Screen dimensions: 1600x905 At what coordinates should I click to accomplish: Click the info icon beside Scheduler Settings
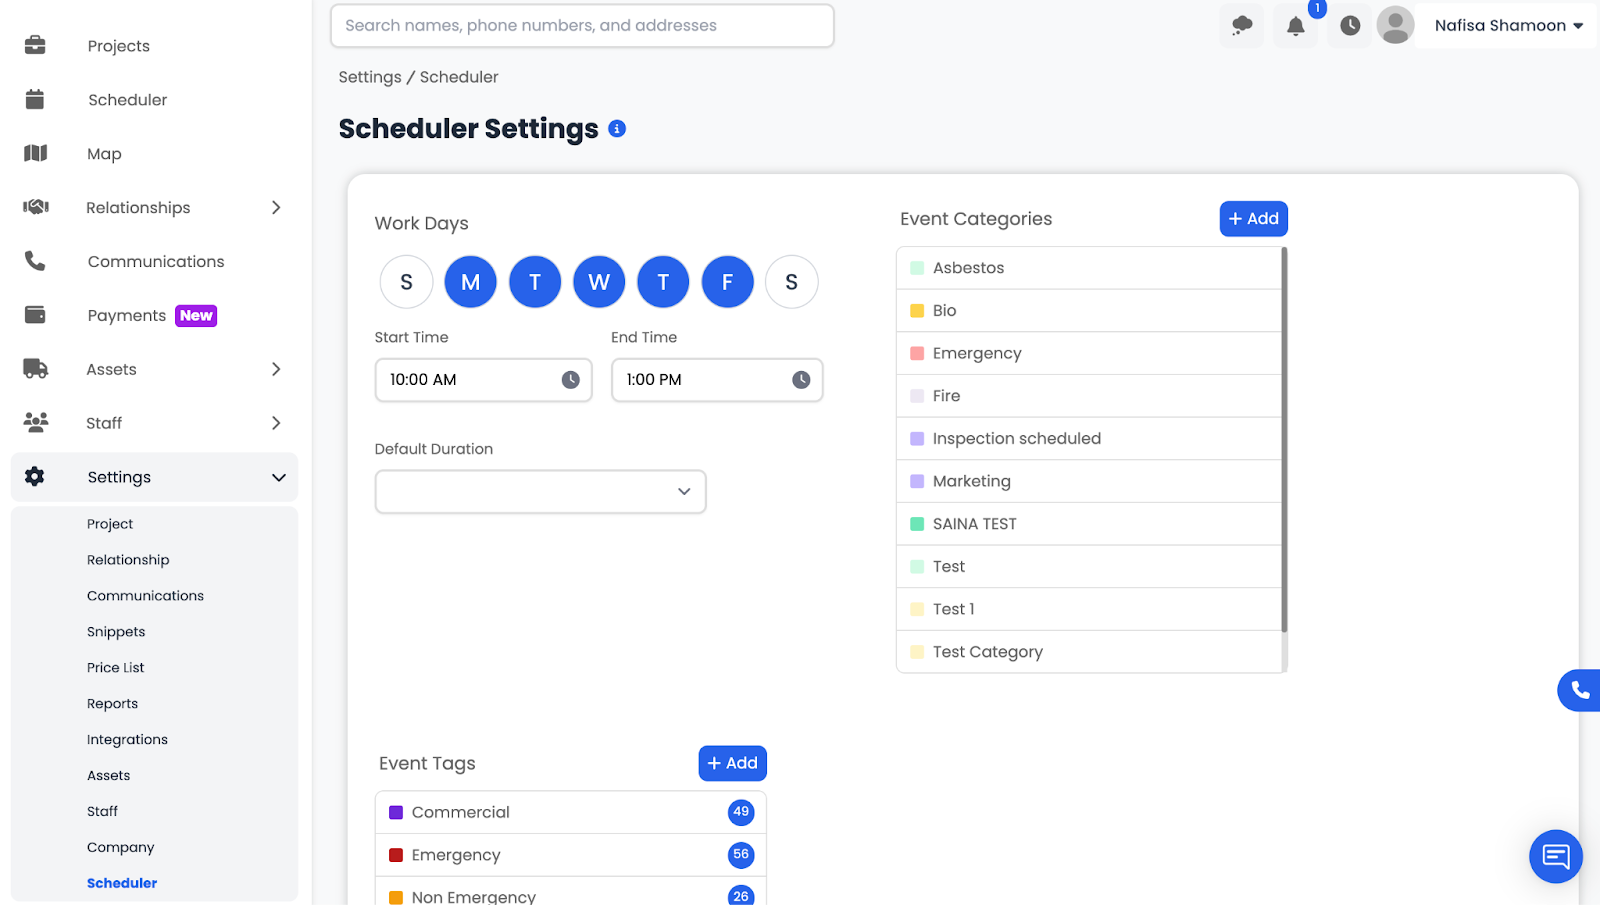click(x=616, y=128)
